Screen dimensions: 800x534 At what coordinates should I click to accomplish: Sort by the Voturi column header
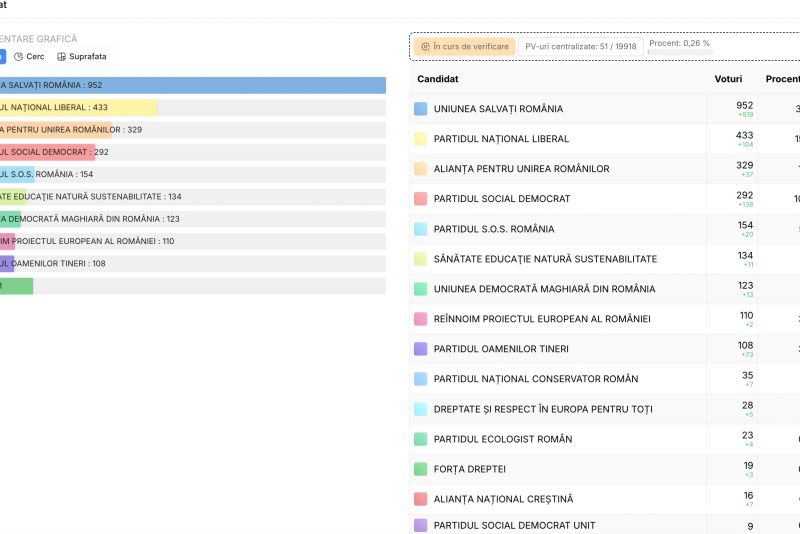tap(728, 79)
